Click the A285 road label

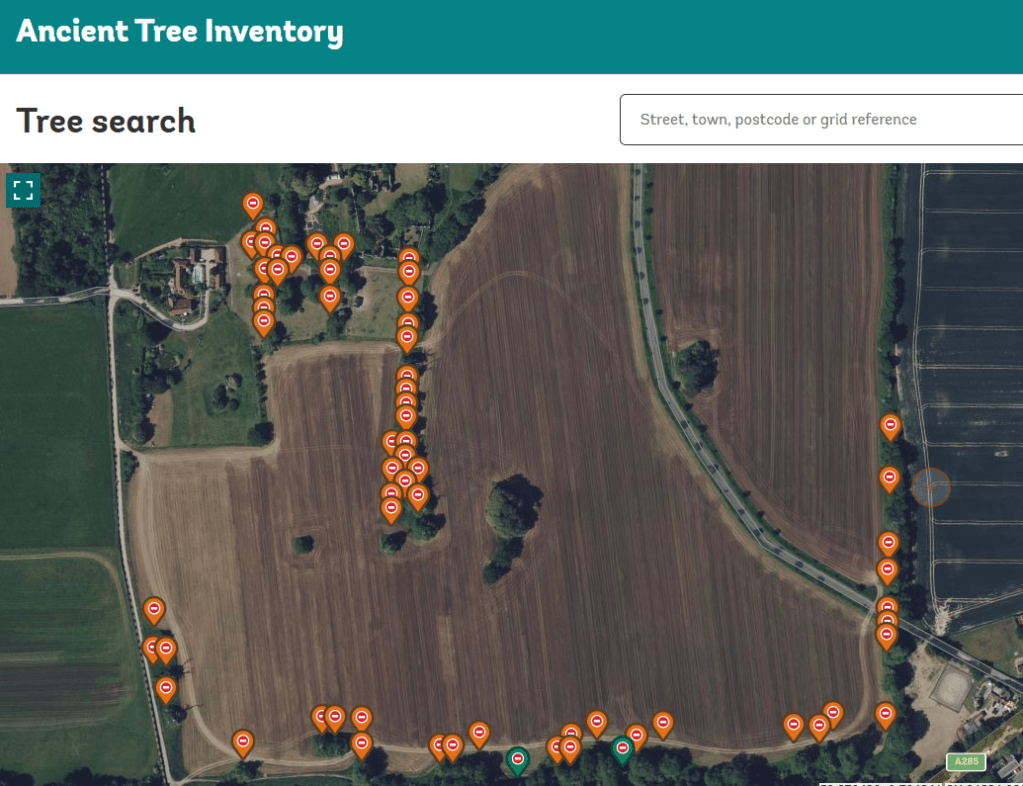pos(965,762)
